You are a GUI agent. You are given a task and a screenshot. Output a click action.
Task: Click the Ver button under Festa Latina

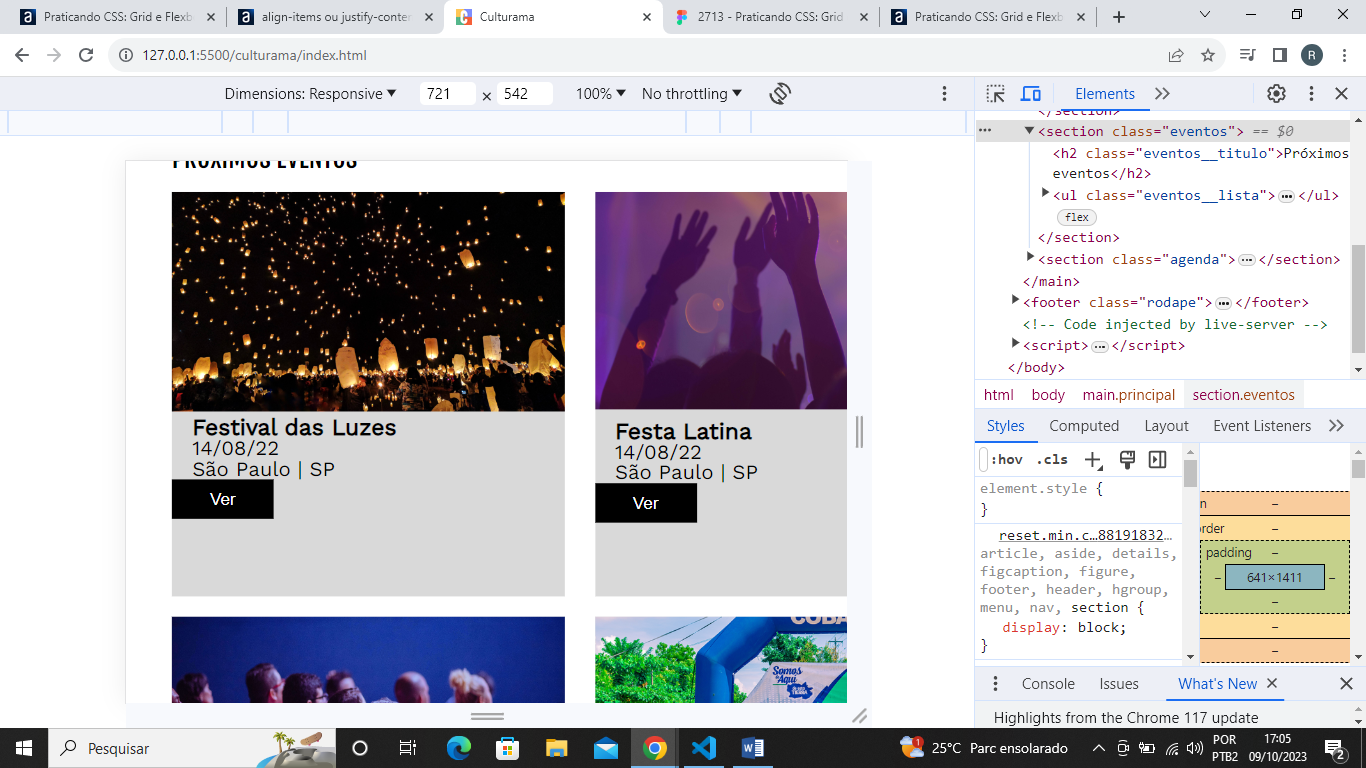click(x=646, y=503)
